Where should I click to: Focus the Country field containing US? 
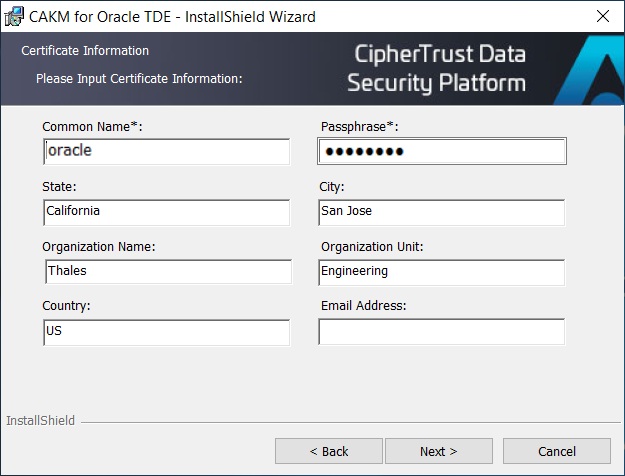click(x=167, y=332)
